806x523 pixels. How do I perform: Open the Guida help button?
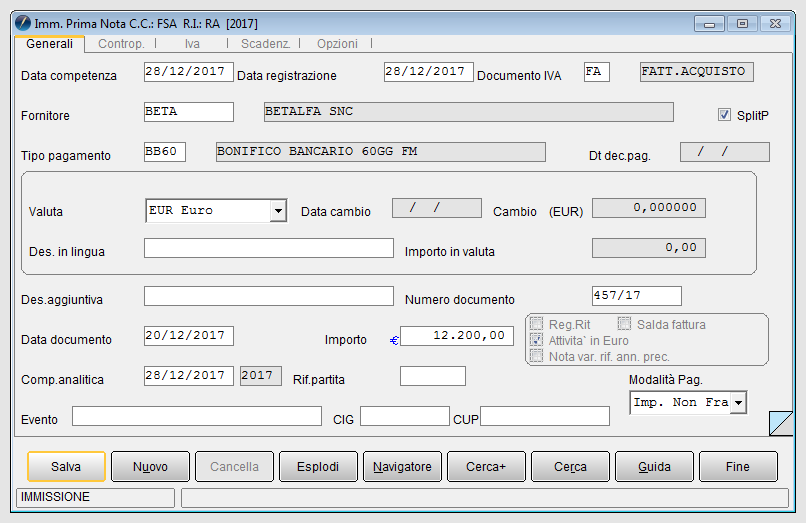(654, 466)
